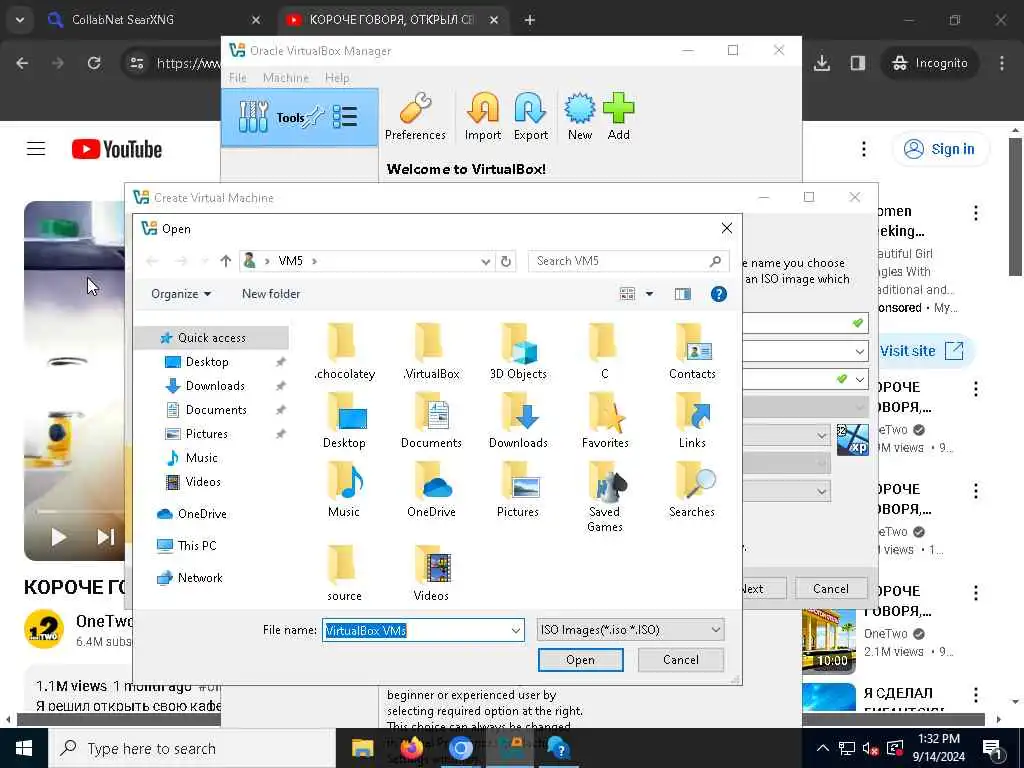
Task: Click Add machine icon in VirtualBox Manager
Action: coord(618,116)
